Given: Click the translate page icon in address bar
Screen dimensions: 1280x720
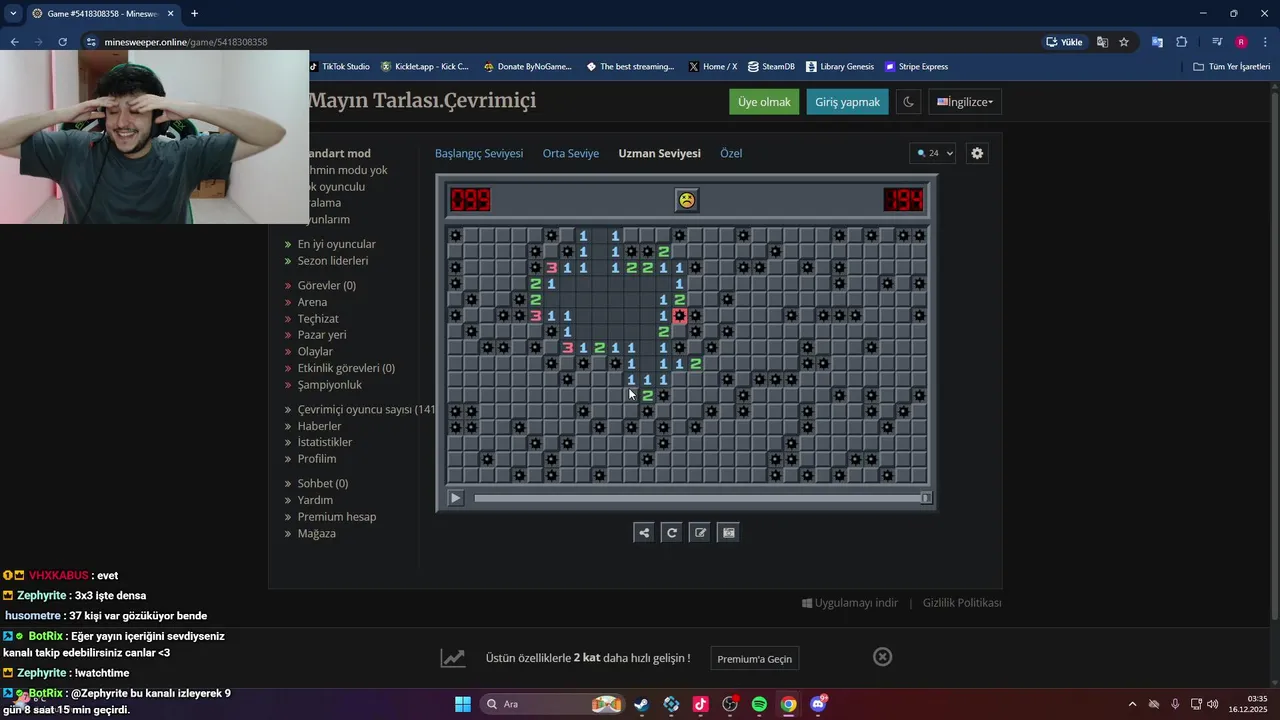Looking at the screenshot, I should pos(1102,42).
